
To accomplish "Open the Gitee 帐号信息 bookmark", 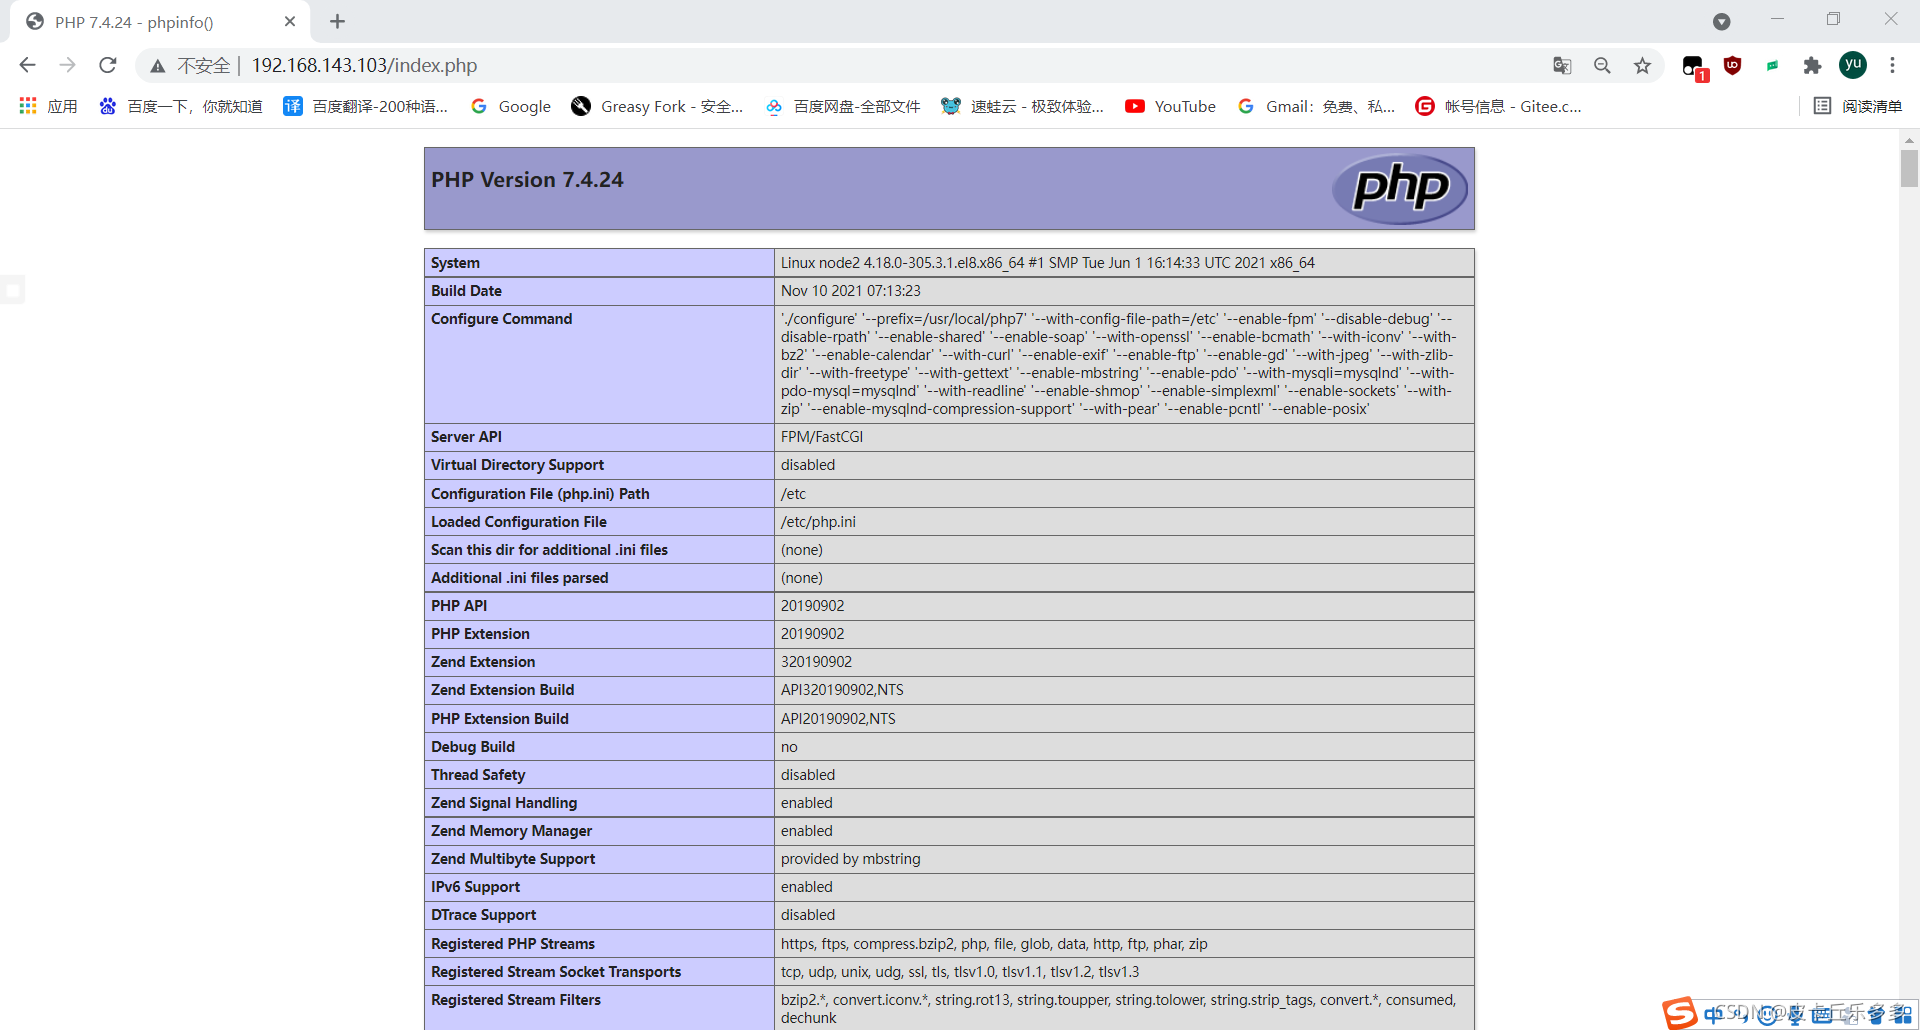I will [1498, 106].
